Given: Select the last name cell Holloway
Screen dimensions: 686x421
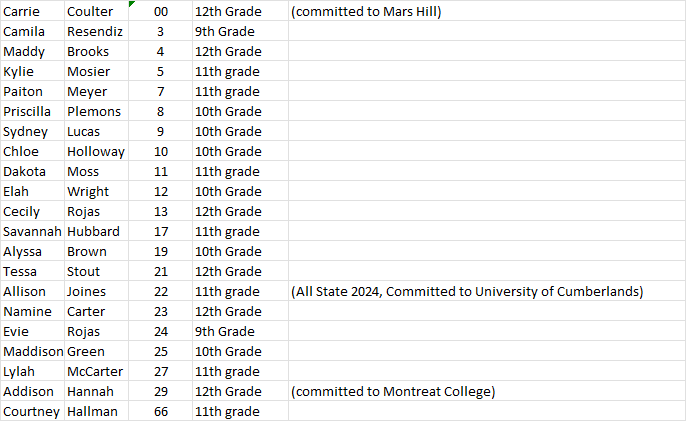Looking at the screenshot, I should click(96, 151).
